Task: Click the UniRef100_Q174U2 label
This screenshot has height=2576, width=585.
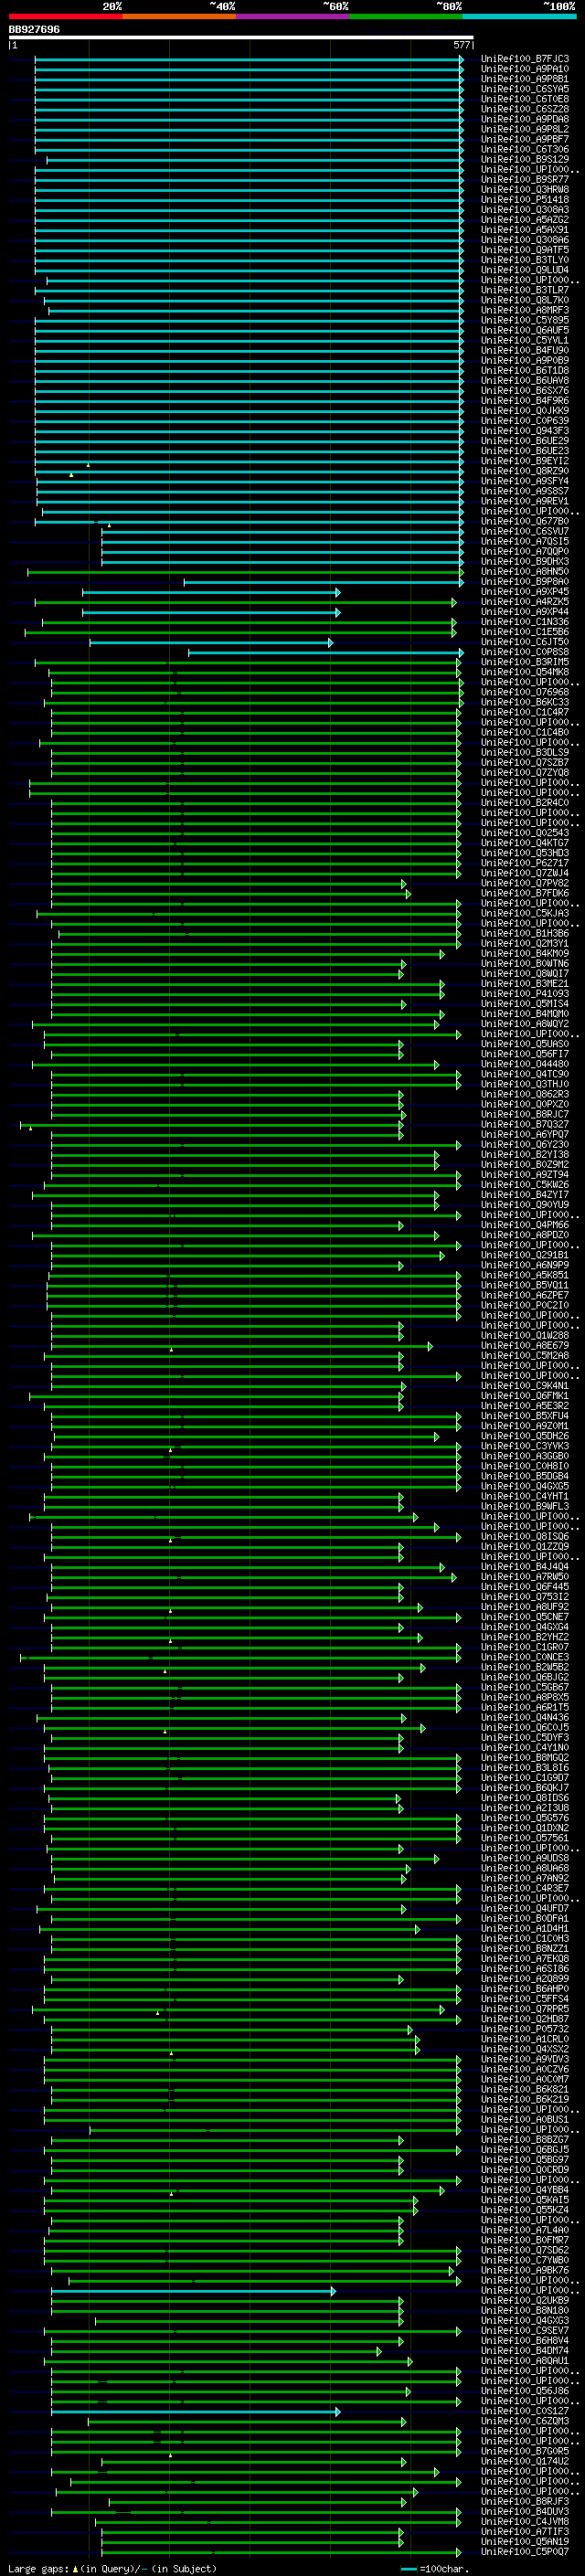Action: point(524,2462)
